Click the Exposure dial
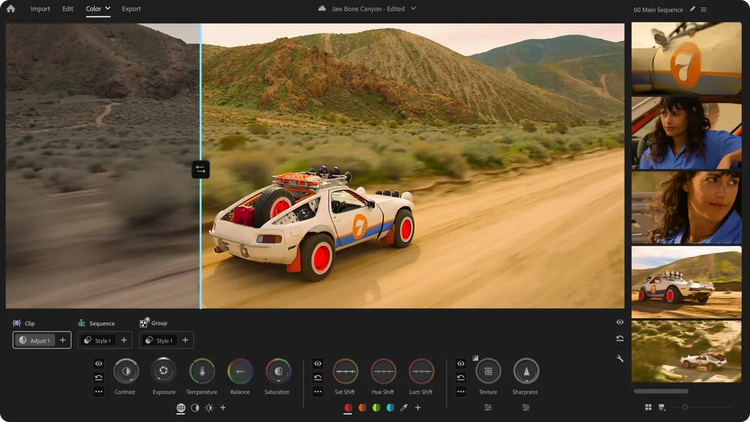750x422 pixels. tap(164, 371)
